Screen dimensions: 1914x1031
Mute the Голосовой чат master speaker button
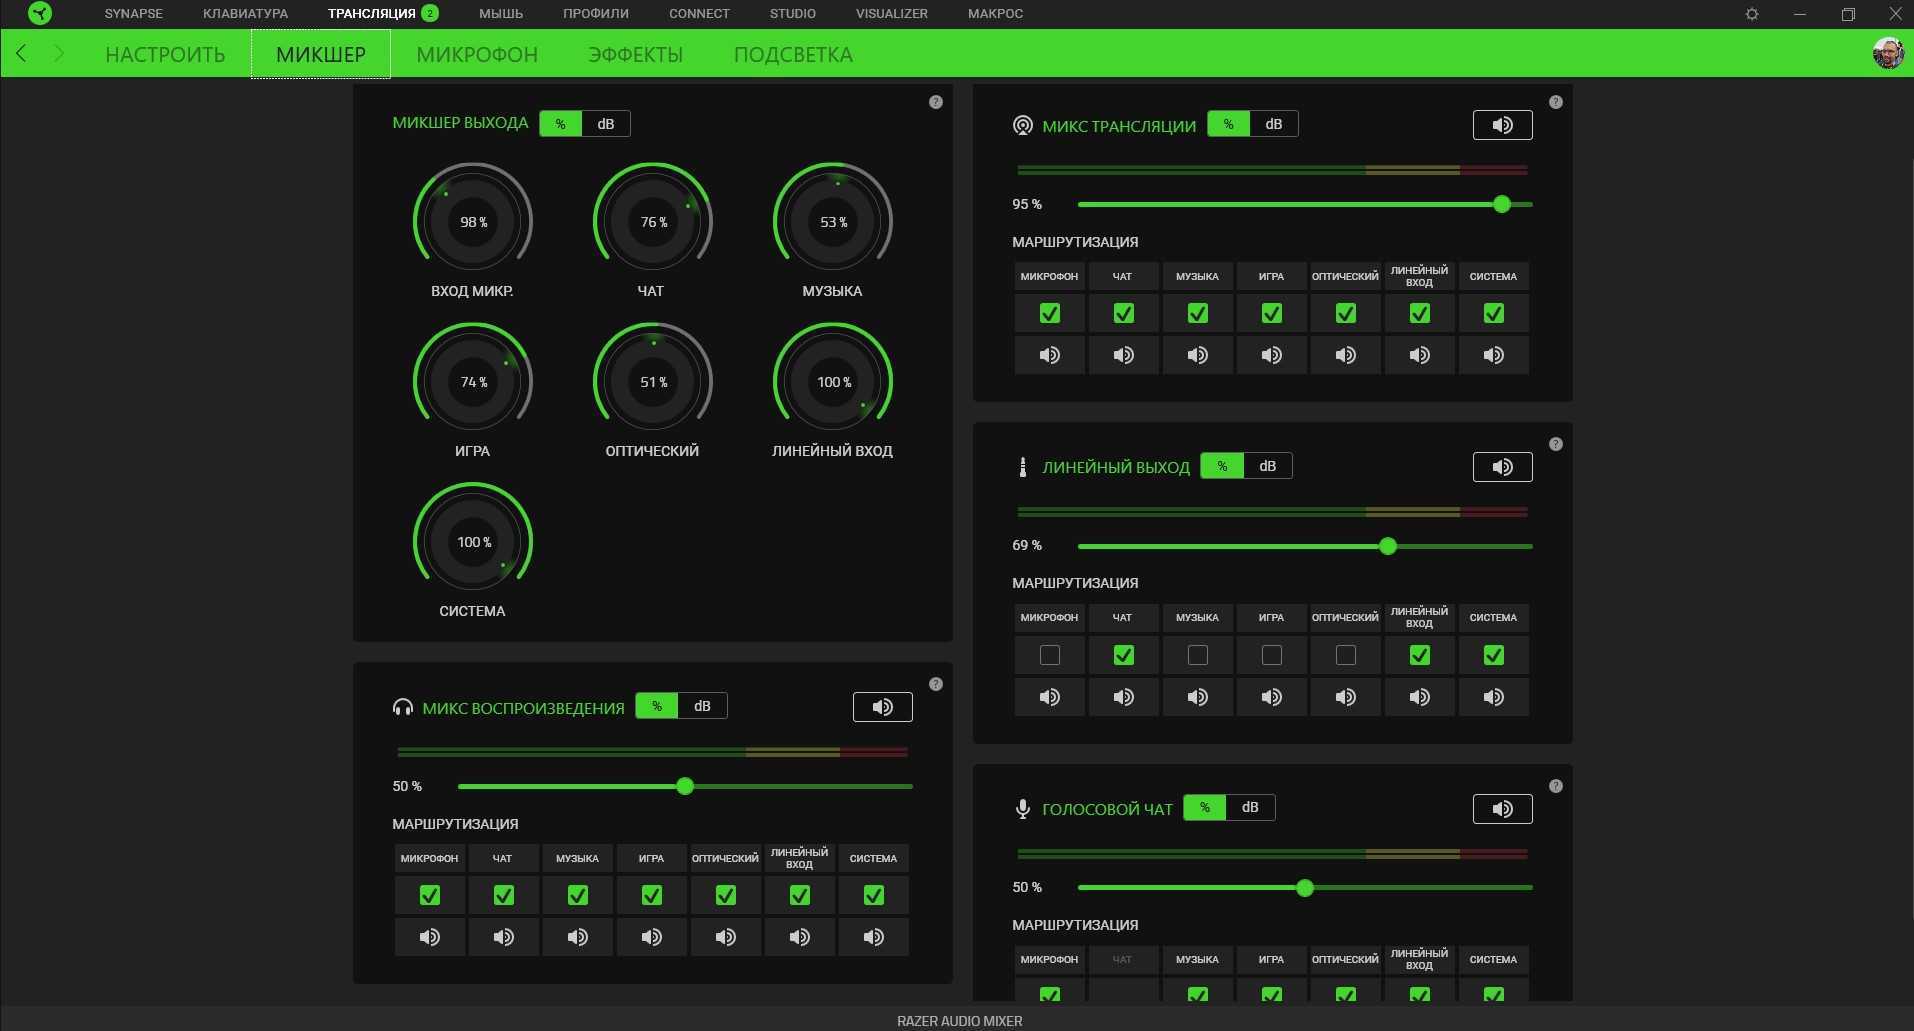pyautogui.click(x=1502, y=809)
